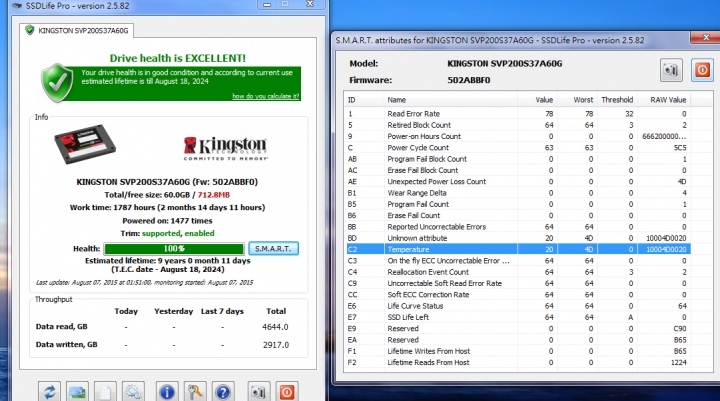Open the blank document report icon

point(105,392)
